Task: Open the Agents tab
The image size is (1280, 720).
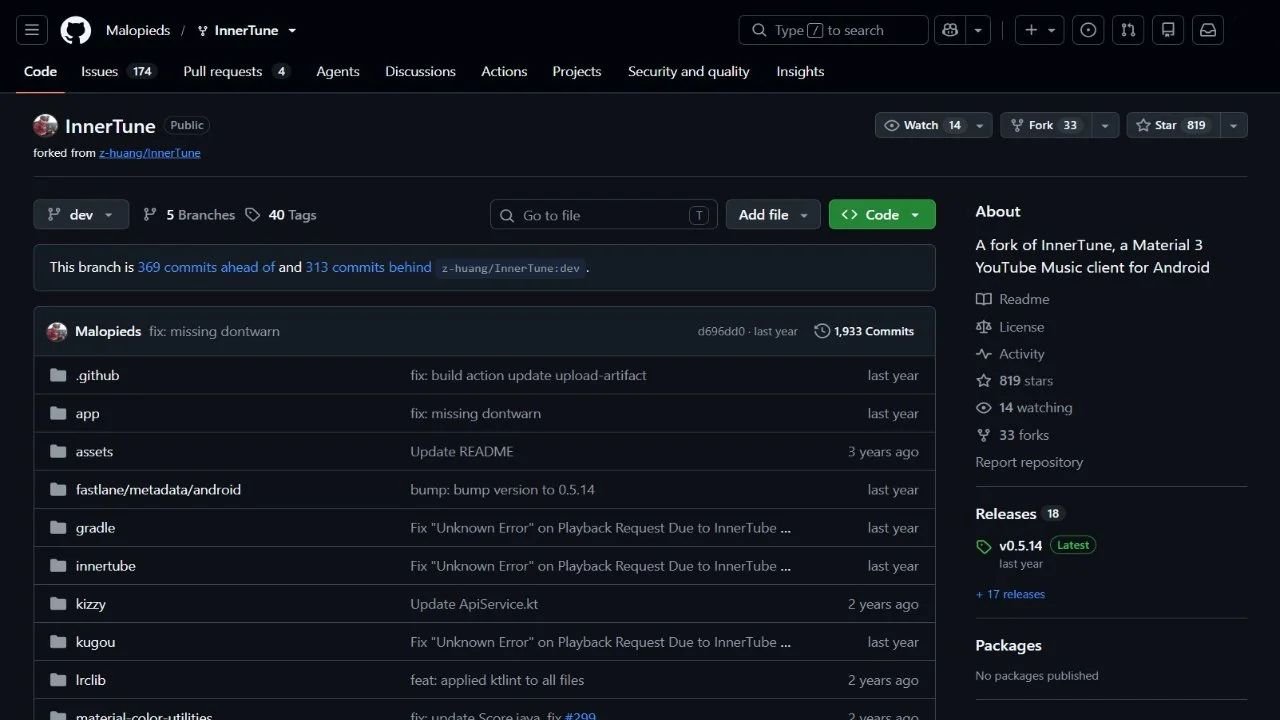Action: [338, 71]
